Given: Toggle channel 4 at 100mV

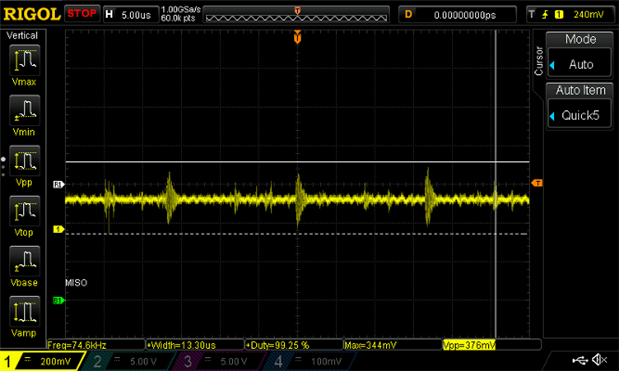Looking at the screenshot, I should 310,361.
